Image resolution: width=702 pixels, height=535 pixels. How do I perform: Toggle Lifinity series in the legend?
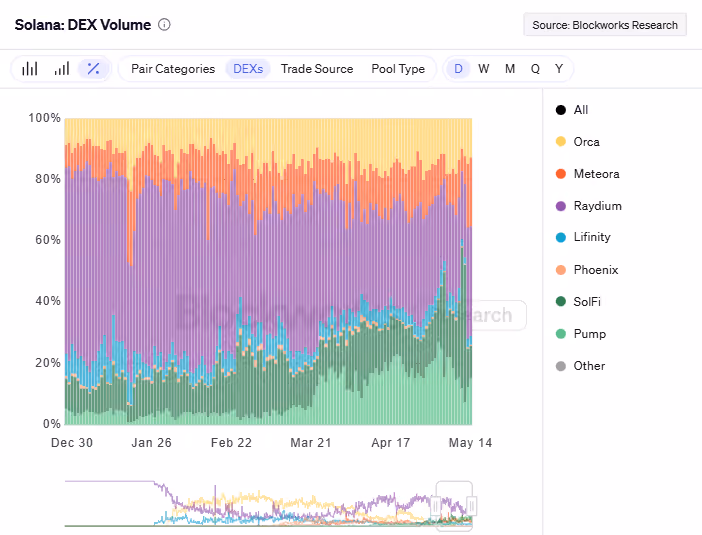pos(583,237)
